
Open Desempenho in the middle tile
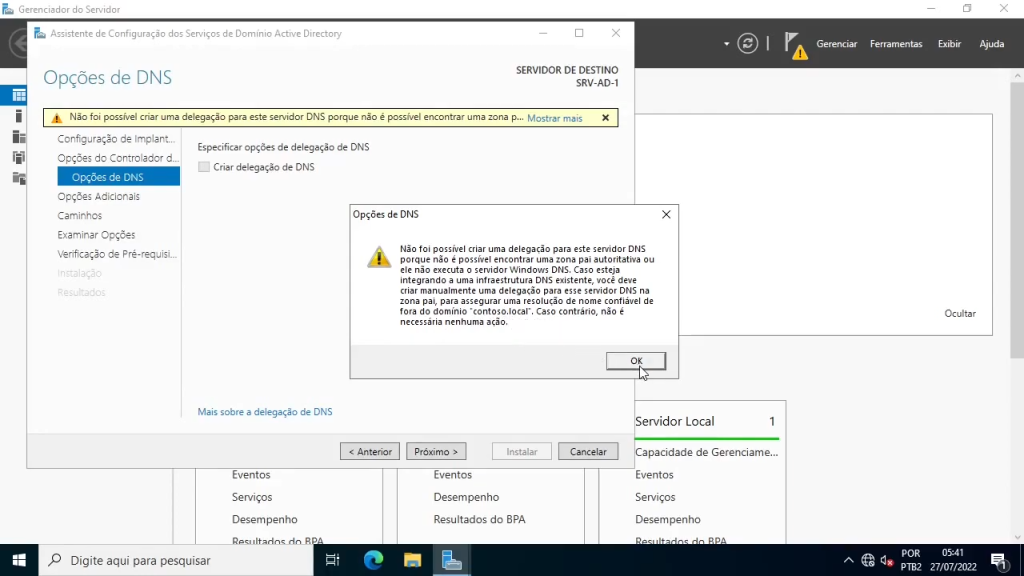pos(466,497)
